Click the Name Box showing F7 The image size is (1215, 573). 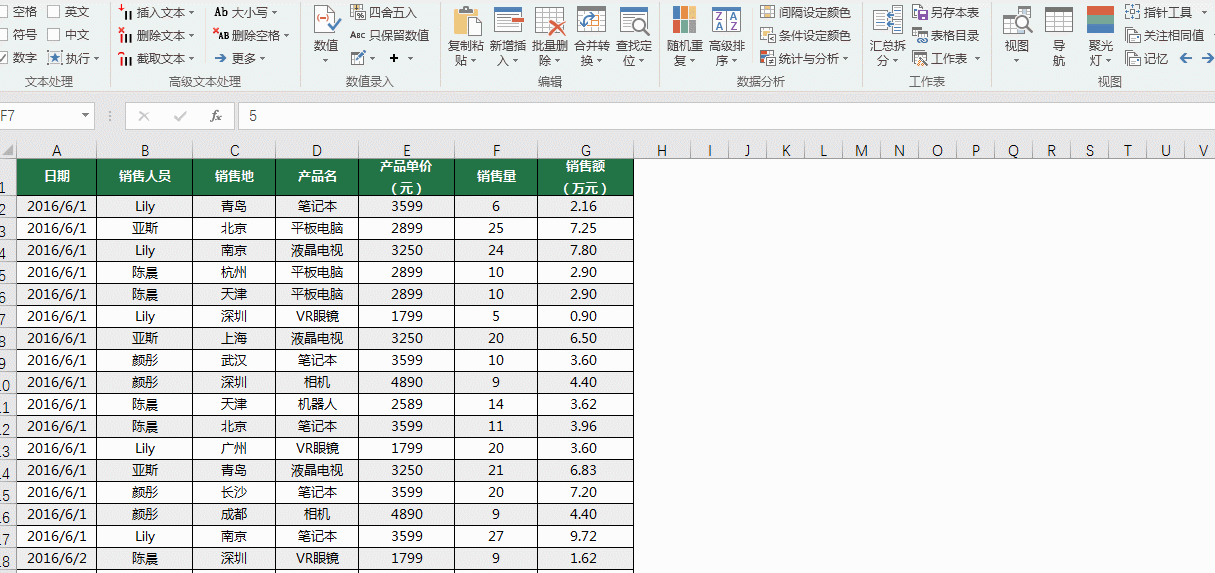pyautogui.click(x=38, y=116)
